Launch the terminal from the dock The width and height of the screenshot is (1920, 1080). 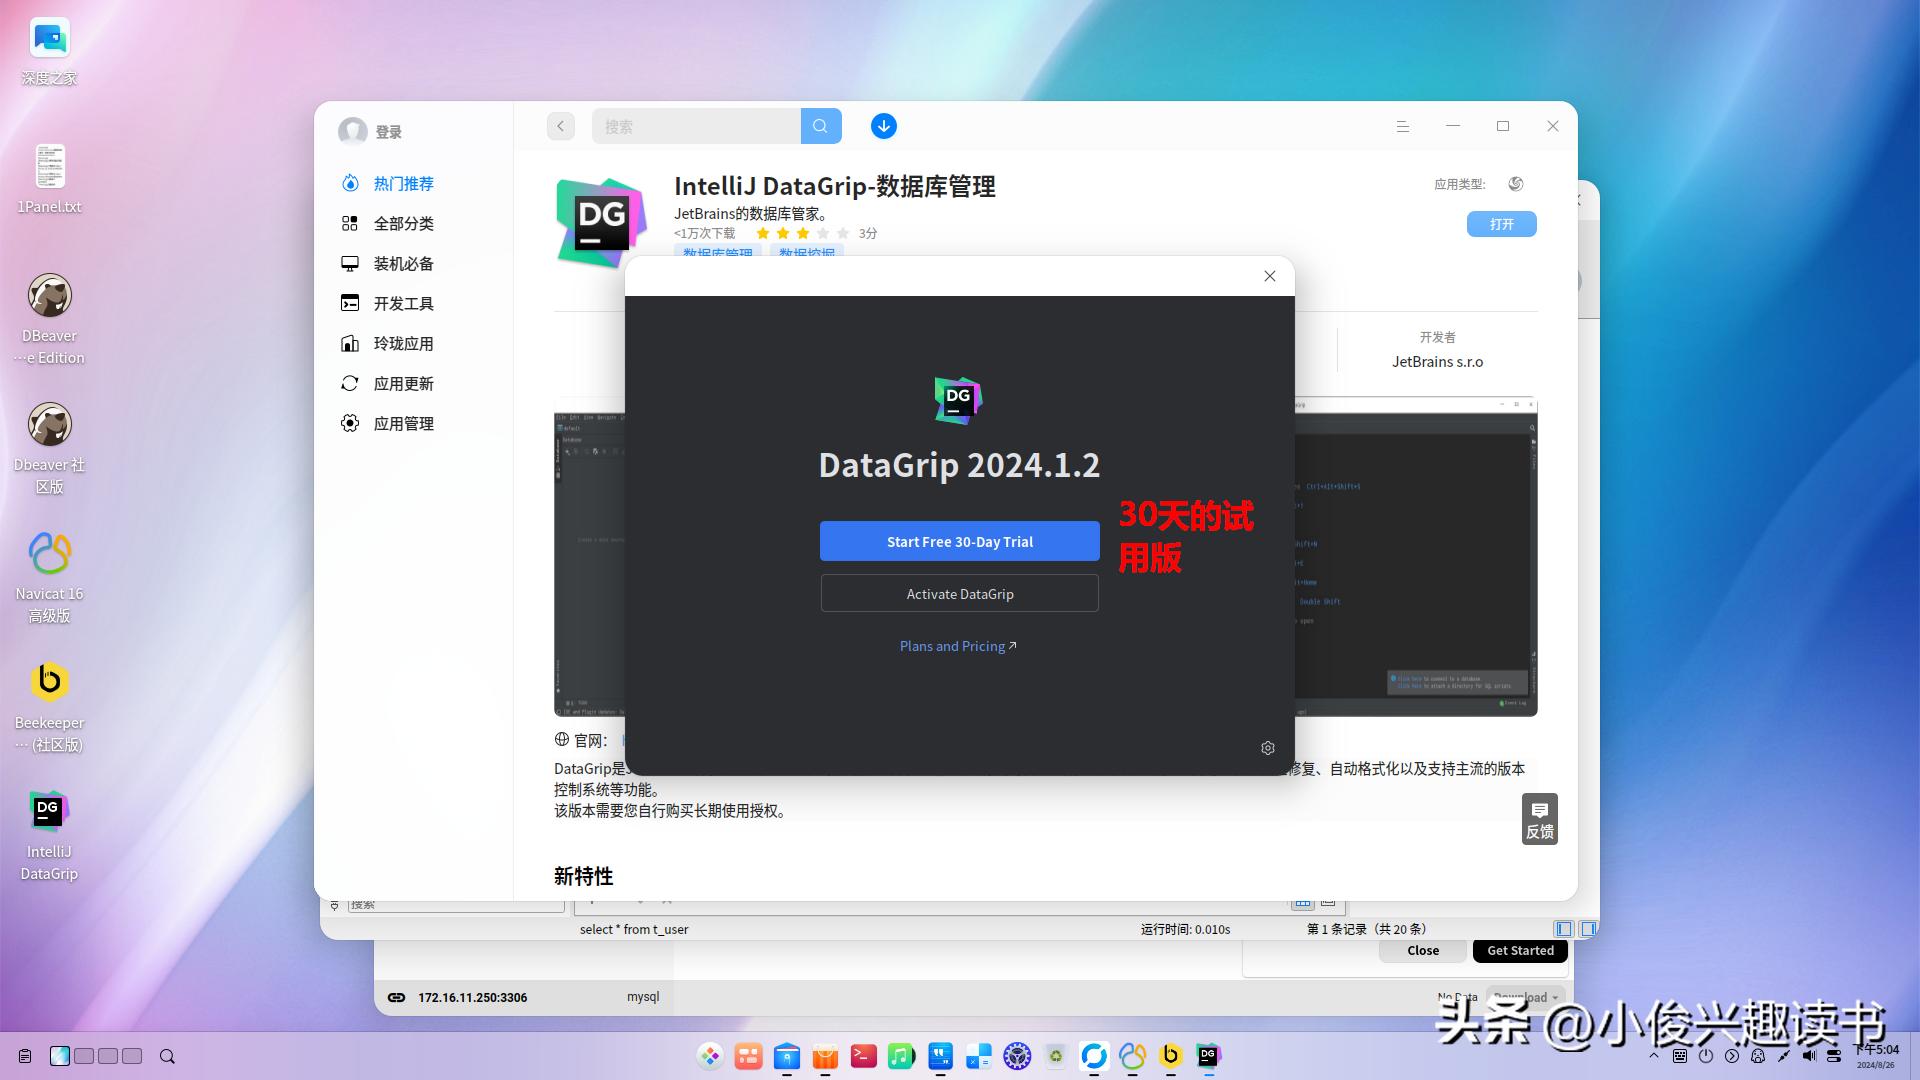(863, 1056)
